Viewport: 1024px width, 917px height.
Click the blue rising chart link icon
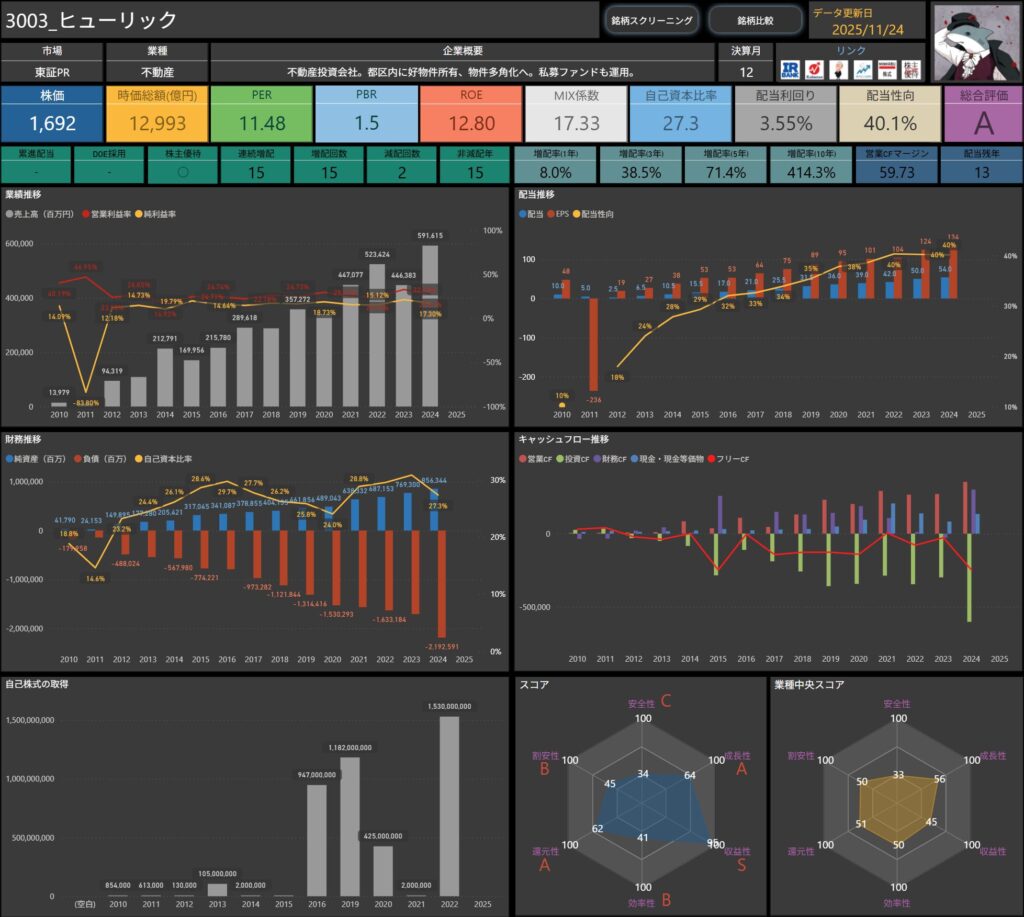862,70
